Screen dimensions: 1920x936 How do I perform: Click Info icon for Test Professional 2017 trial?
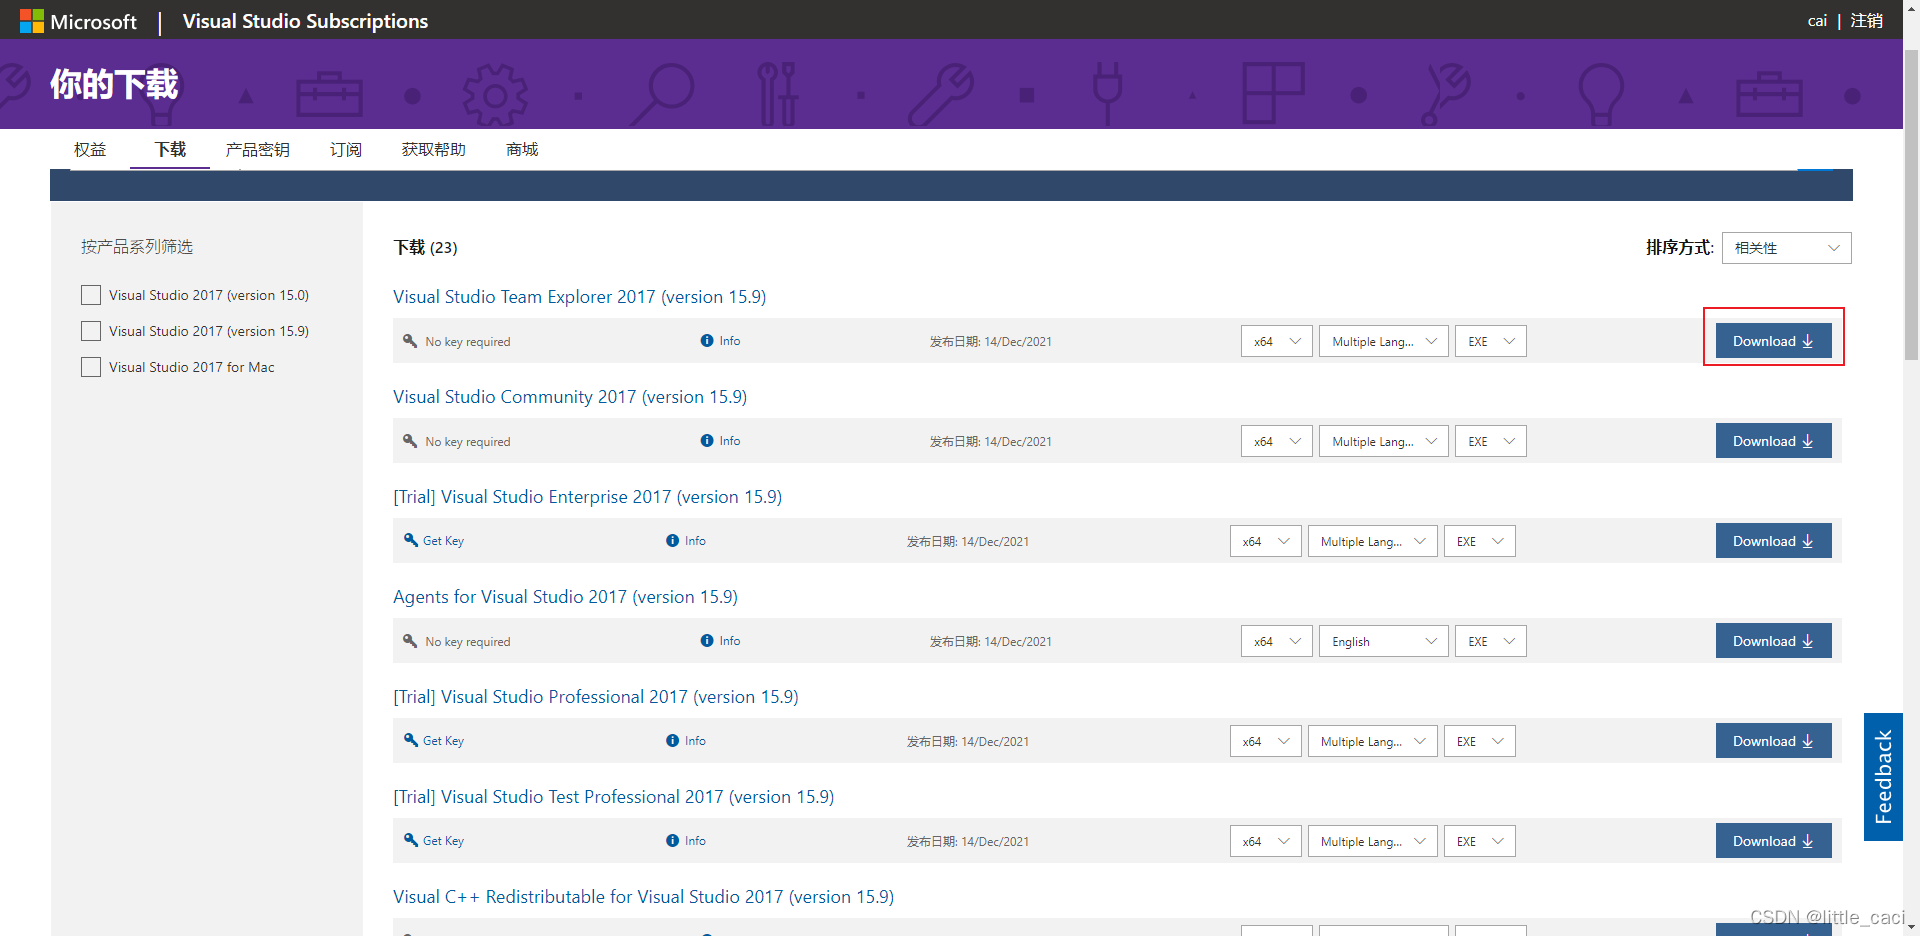click(673, 841)
